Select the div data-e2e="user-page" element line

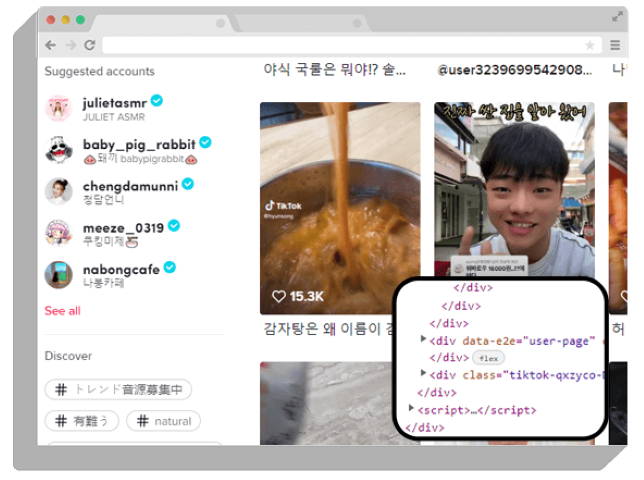pyautogui.click(x=512, y=341)
